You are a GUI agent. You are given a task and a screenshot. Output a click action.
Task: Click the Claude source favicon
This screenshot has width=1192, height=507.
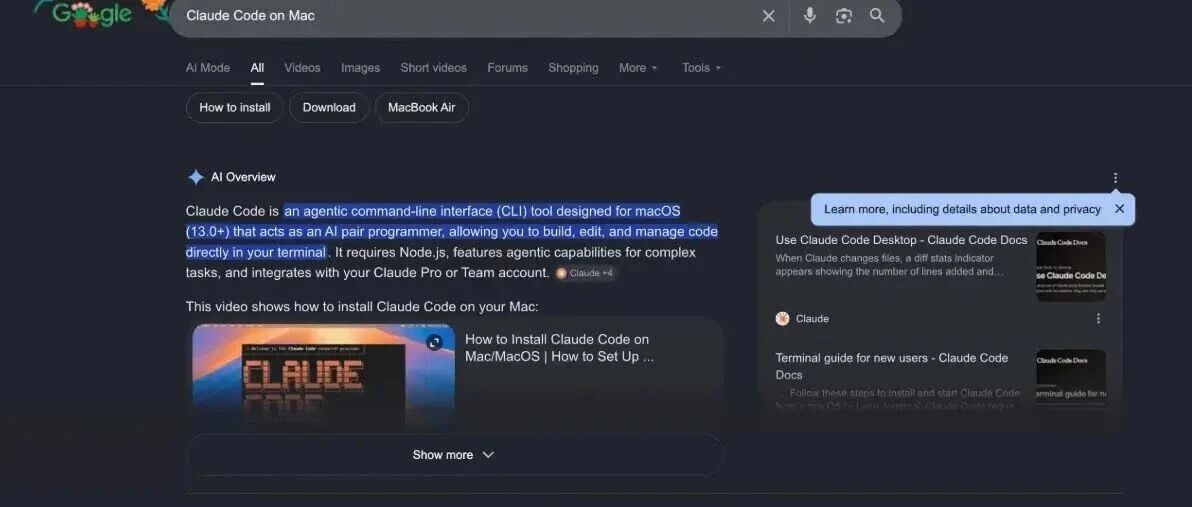pos(782,318)
